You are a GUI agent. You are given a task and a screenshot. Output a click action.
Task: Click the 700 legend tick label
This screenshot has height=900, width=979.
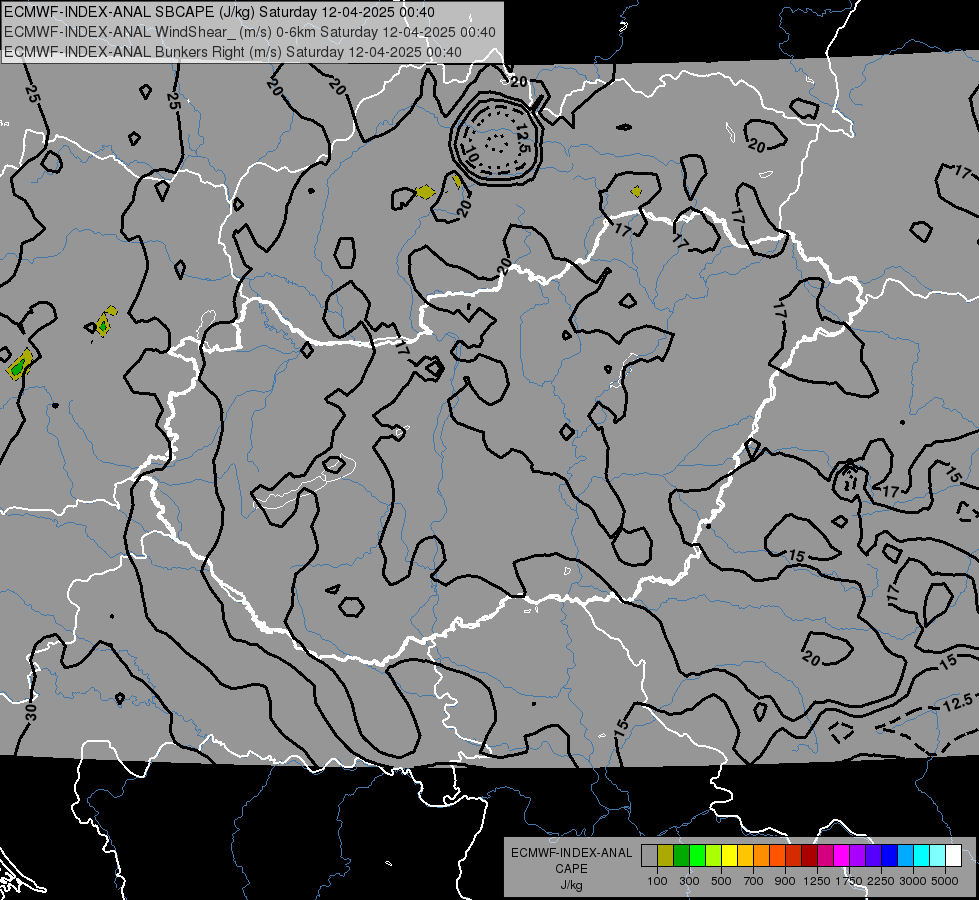[754, 881]
